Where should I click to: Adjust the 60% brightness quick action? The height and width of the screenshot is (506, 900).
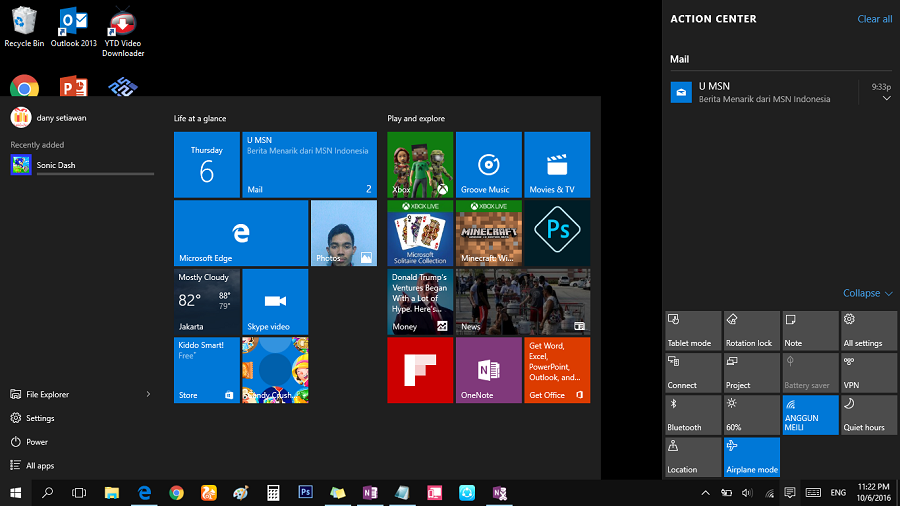click(751, 414)
